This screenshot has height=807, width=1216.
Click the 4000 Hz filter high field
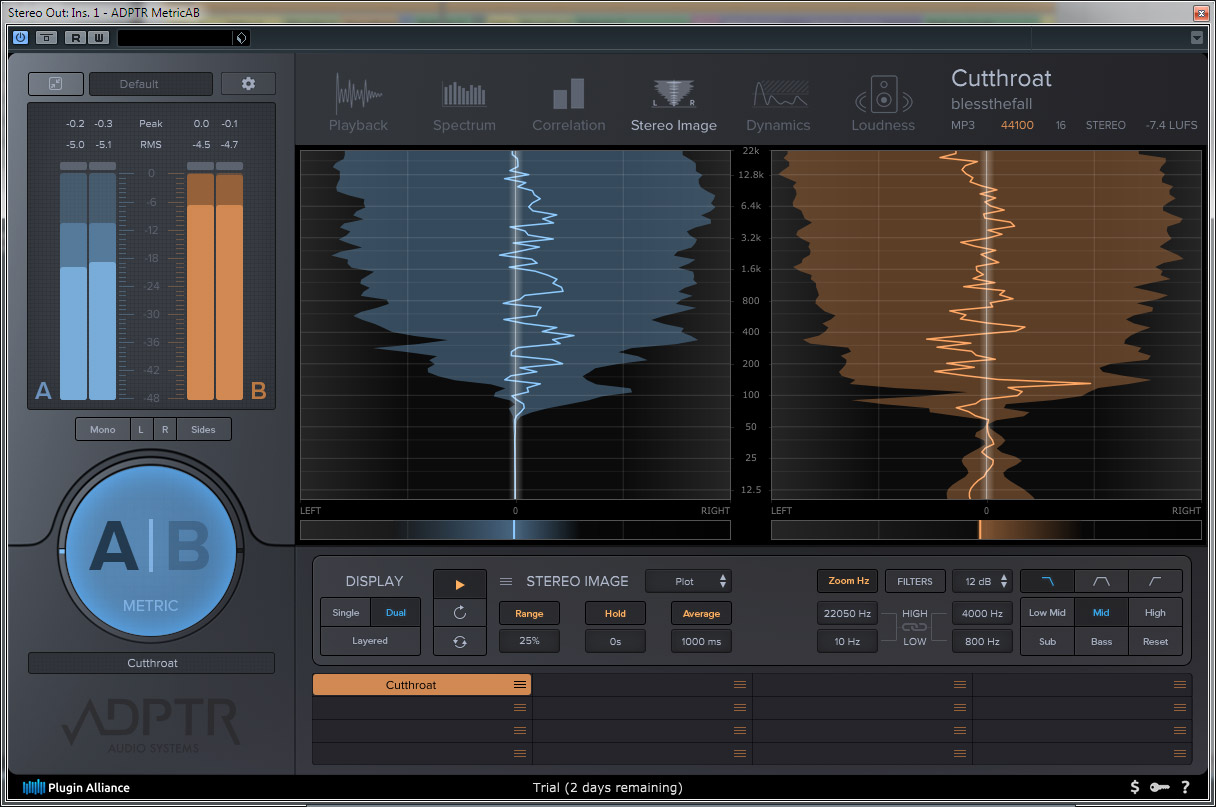pyautogui.click(x=982, y=613)
